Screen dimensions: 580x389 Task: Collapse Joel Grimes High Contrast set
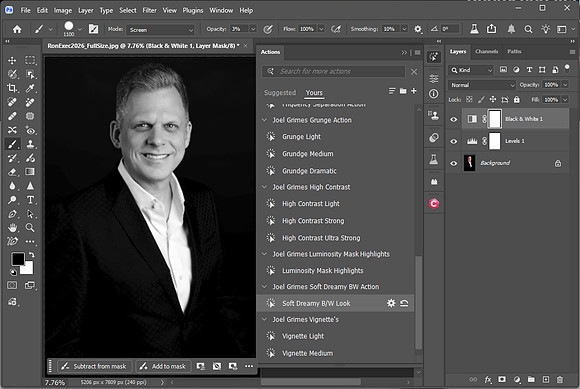[x=264, y=187]
